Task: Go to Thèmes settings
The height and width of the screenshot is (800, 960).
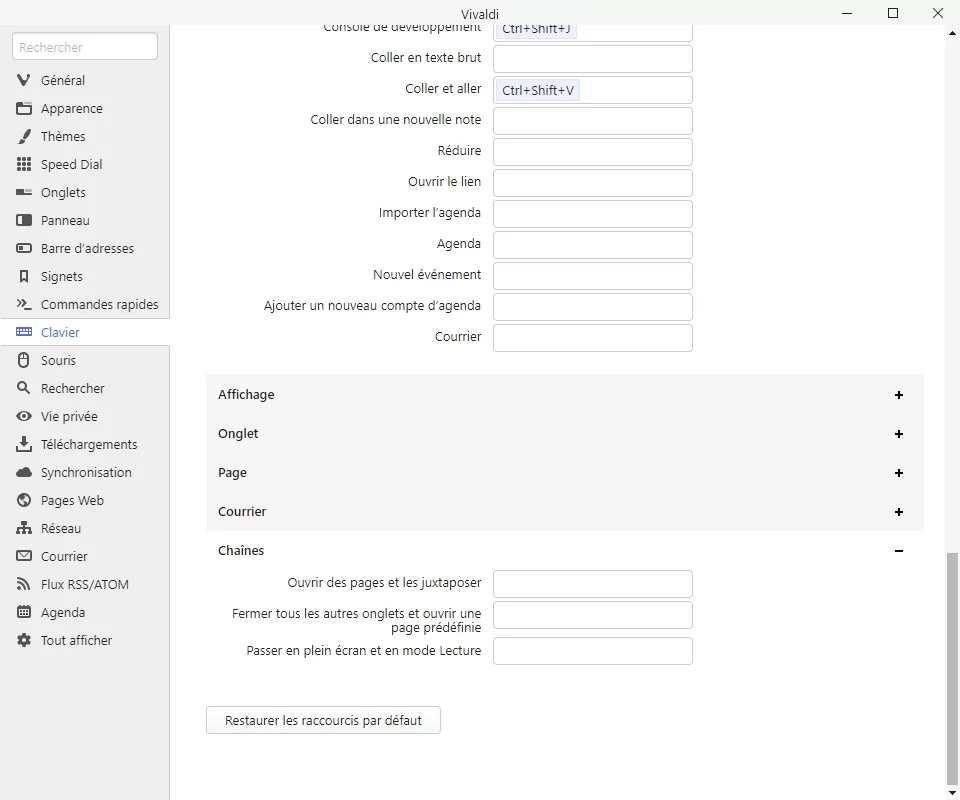Action: [85, 136]
